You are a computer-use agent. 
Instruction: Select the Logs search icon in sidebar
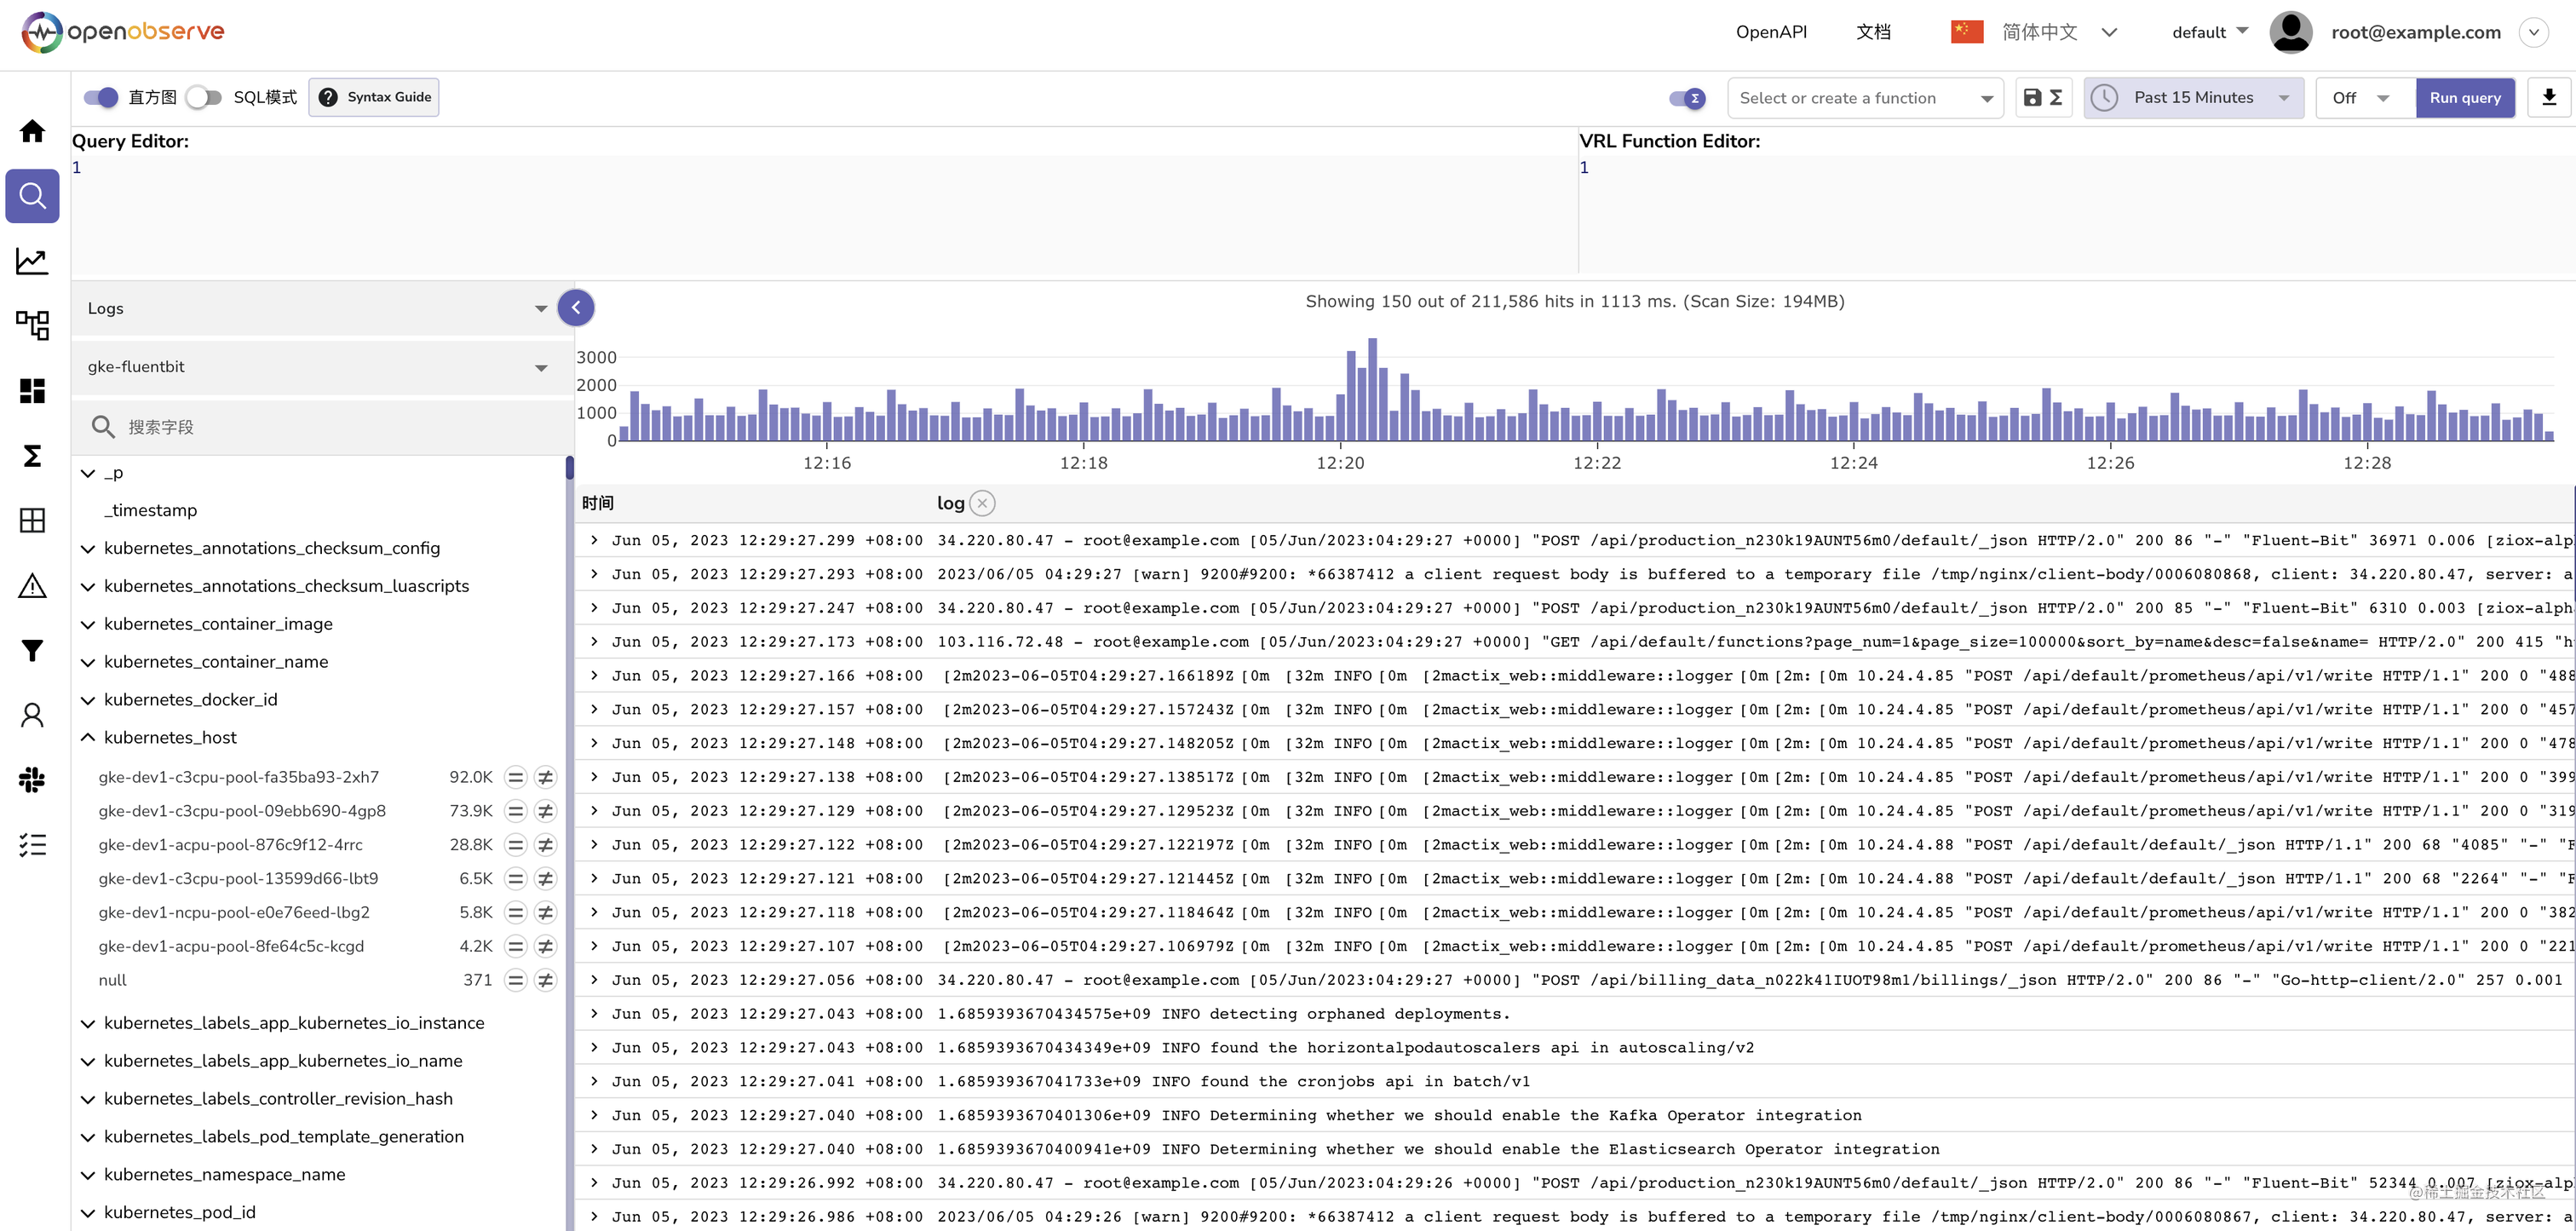click(x=32, y=196)
